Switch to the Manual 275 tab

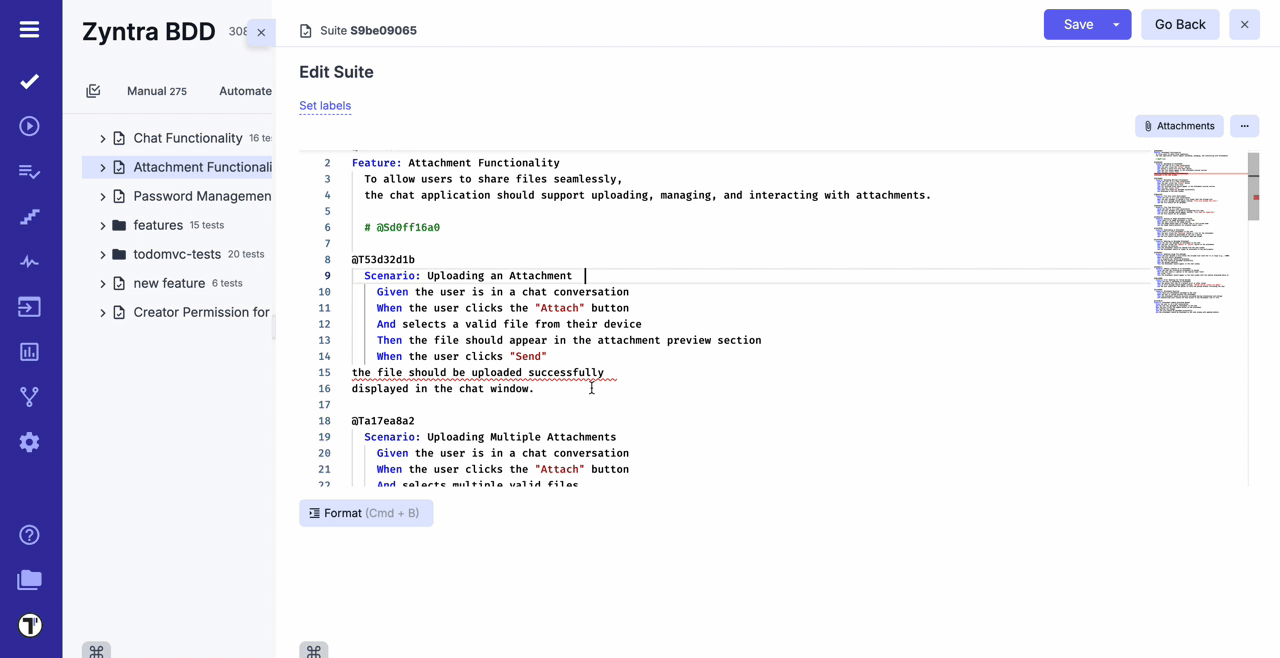click(157, 91)
